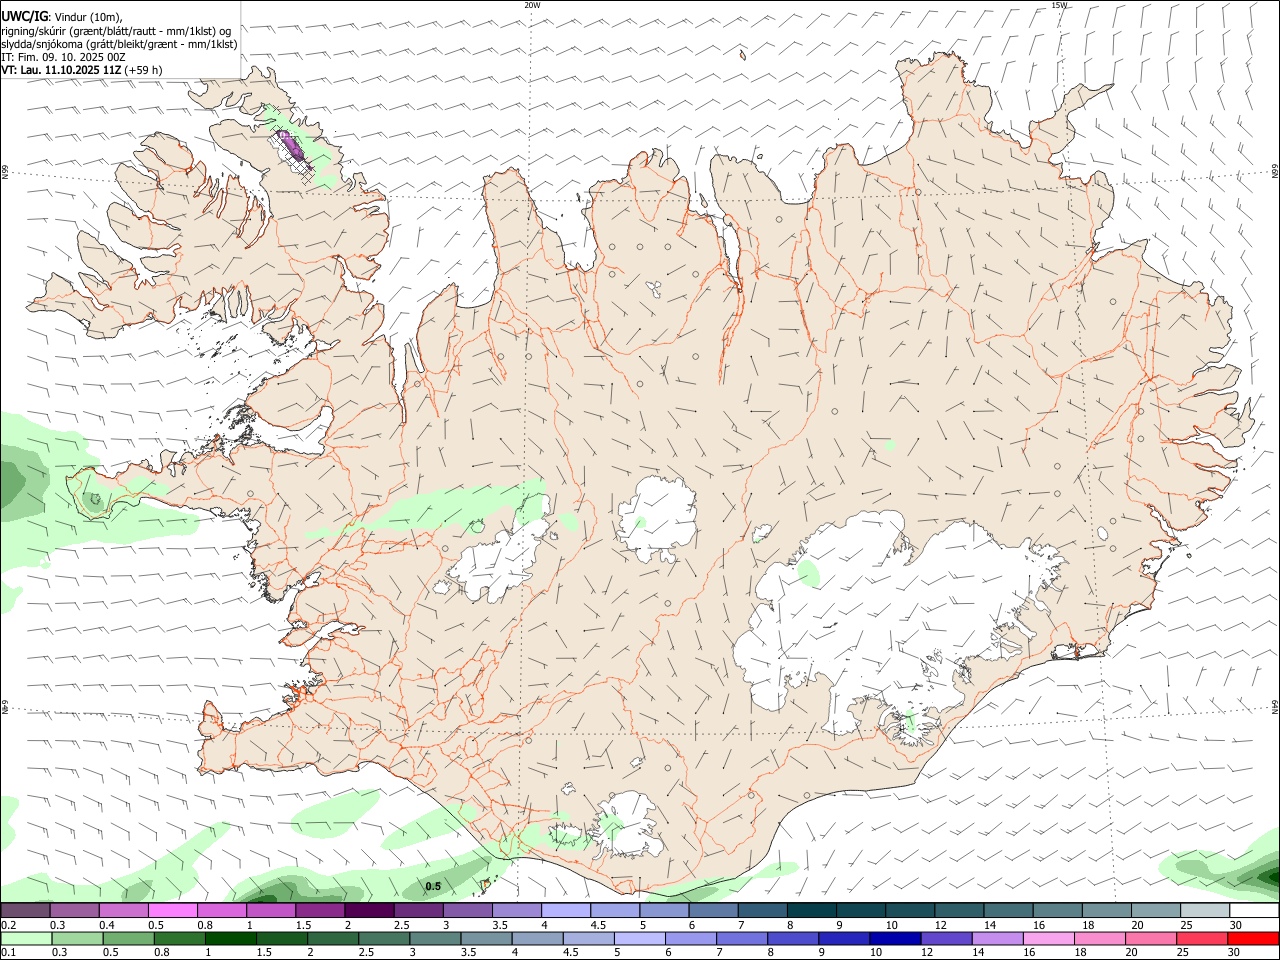Click the '2.5' value label in bottom legend
Image resolution: width=1280 pixels, height=960 pixels.
[x=366, y=953]
